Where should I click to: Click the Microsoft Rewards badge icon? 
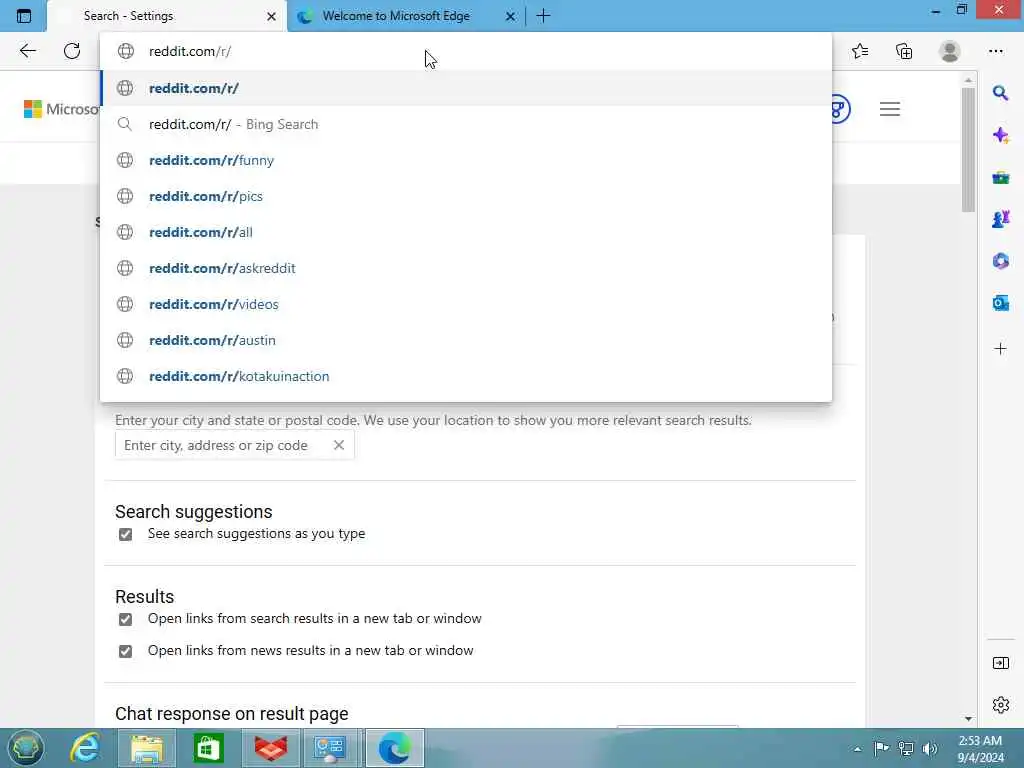point(840,109)
